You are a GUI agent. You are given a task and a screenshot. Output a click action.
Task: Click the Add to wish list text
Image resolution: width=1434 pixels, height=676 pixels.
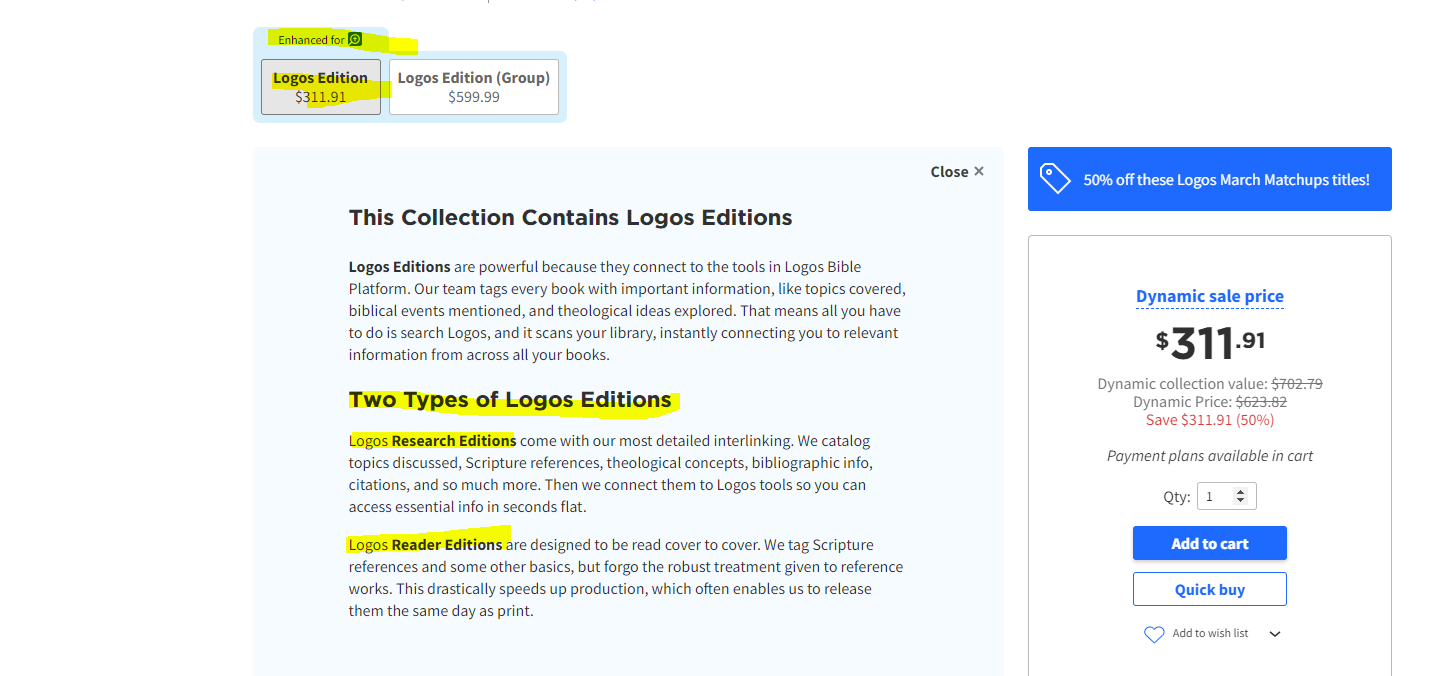(1210, 633)
